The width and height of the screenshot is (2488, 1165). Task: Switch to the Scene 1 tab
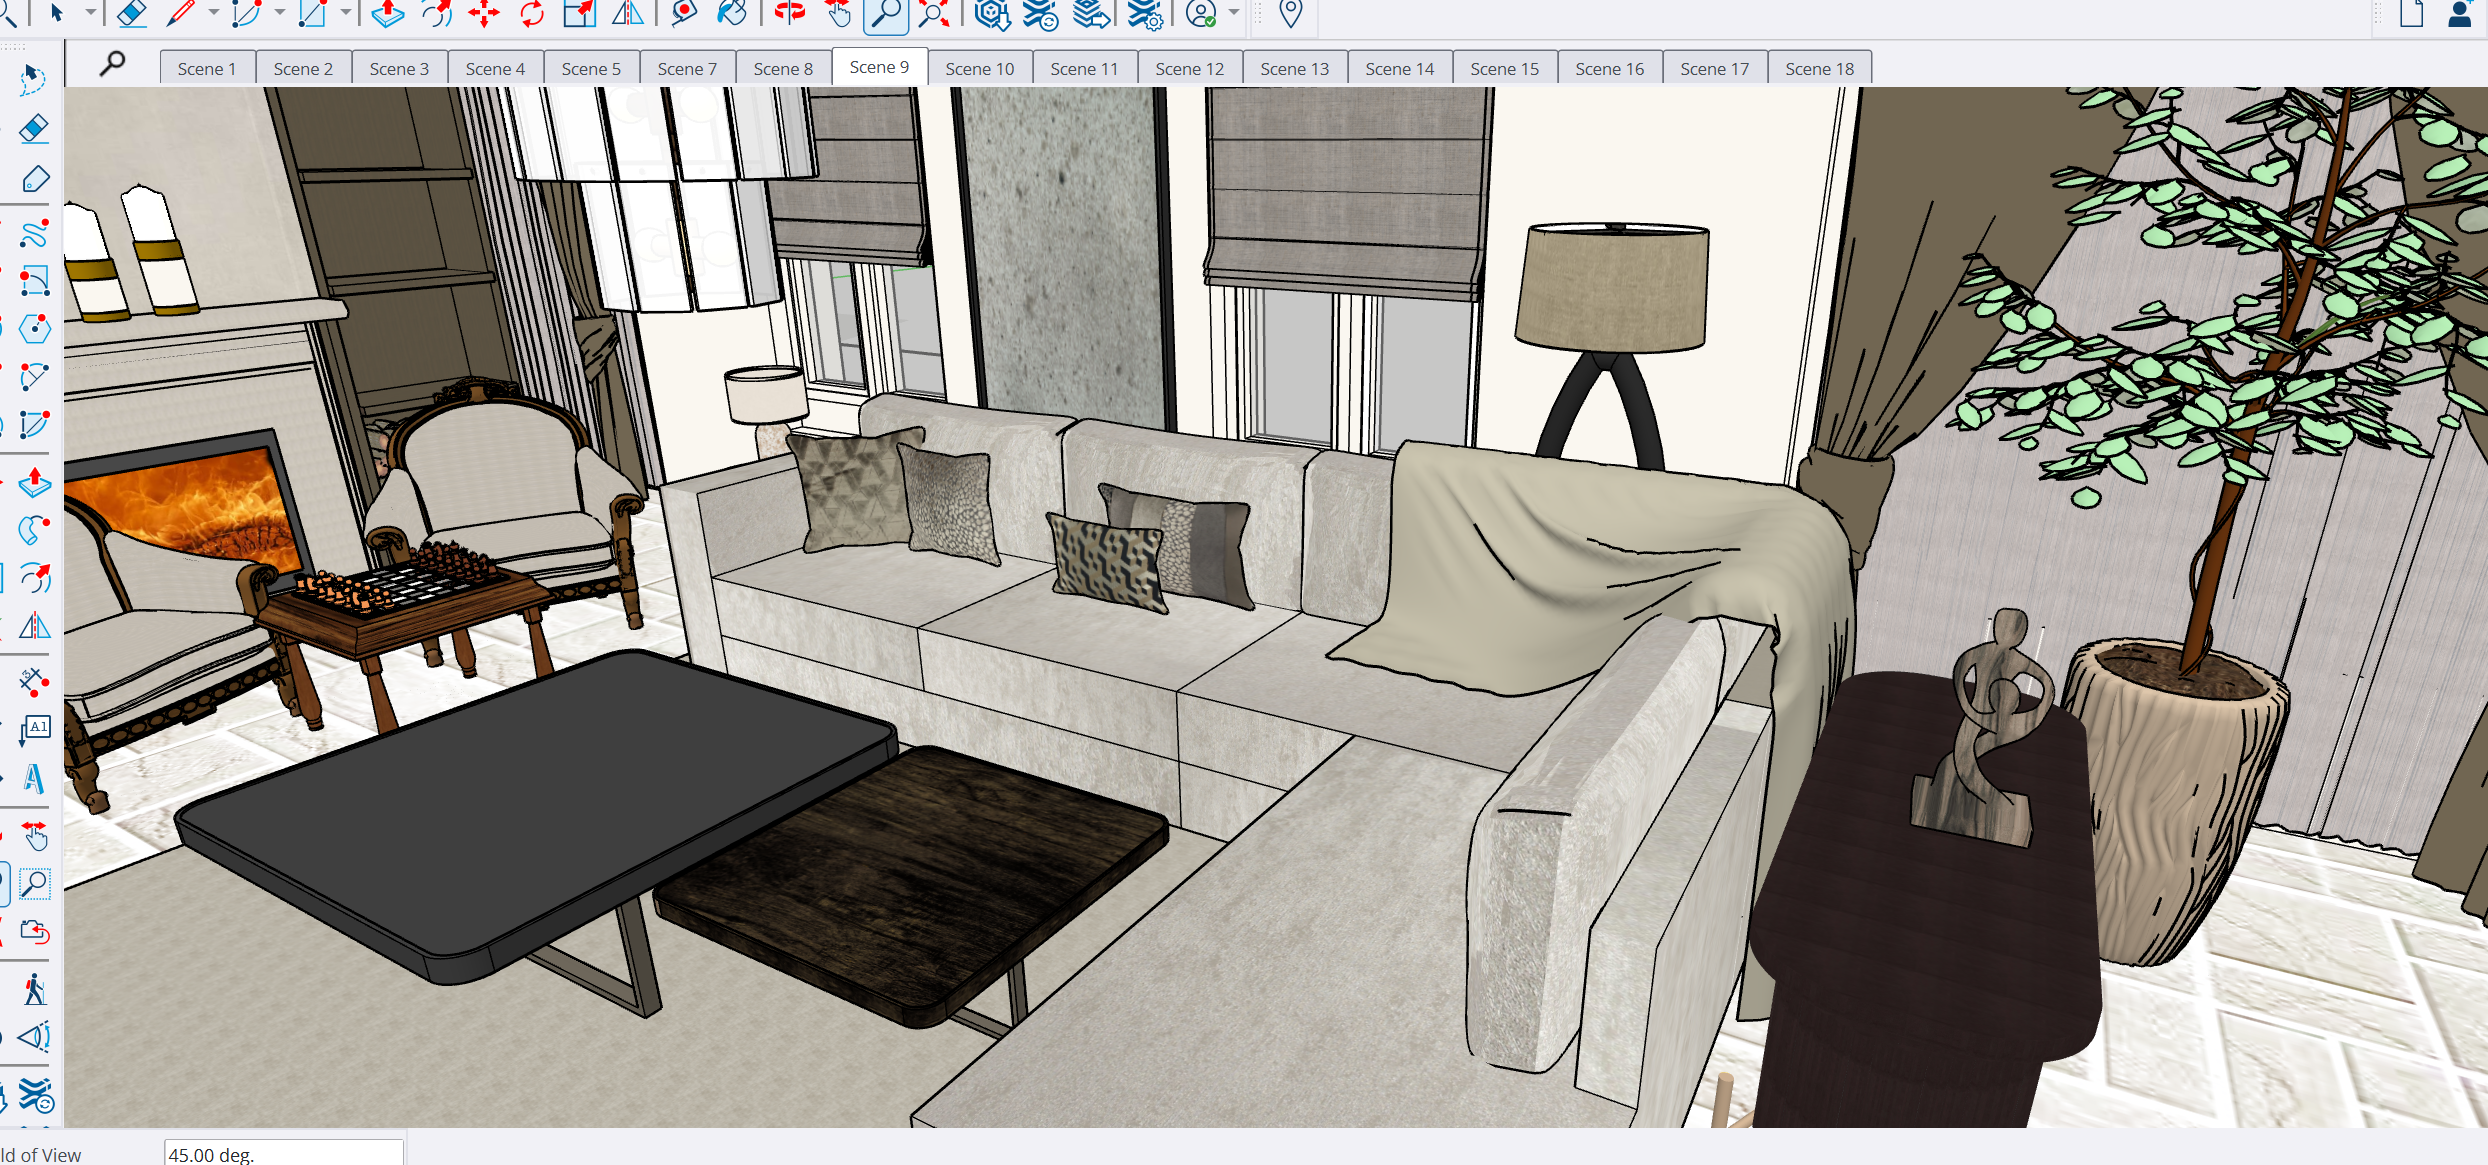point(207,69)
